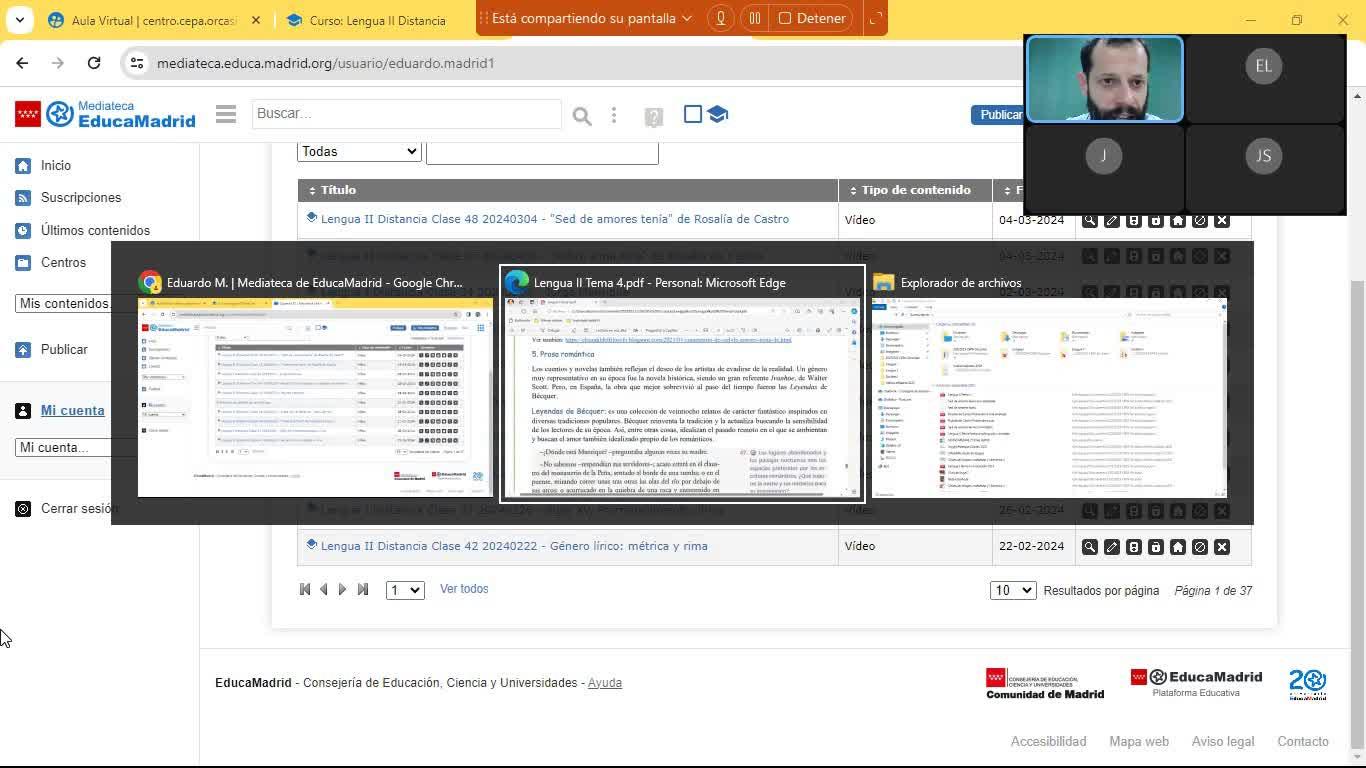Click the Buscar search input field

click(407, 114)
